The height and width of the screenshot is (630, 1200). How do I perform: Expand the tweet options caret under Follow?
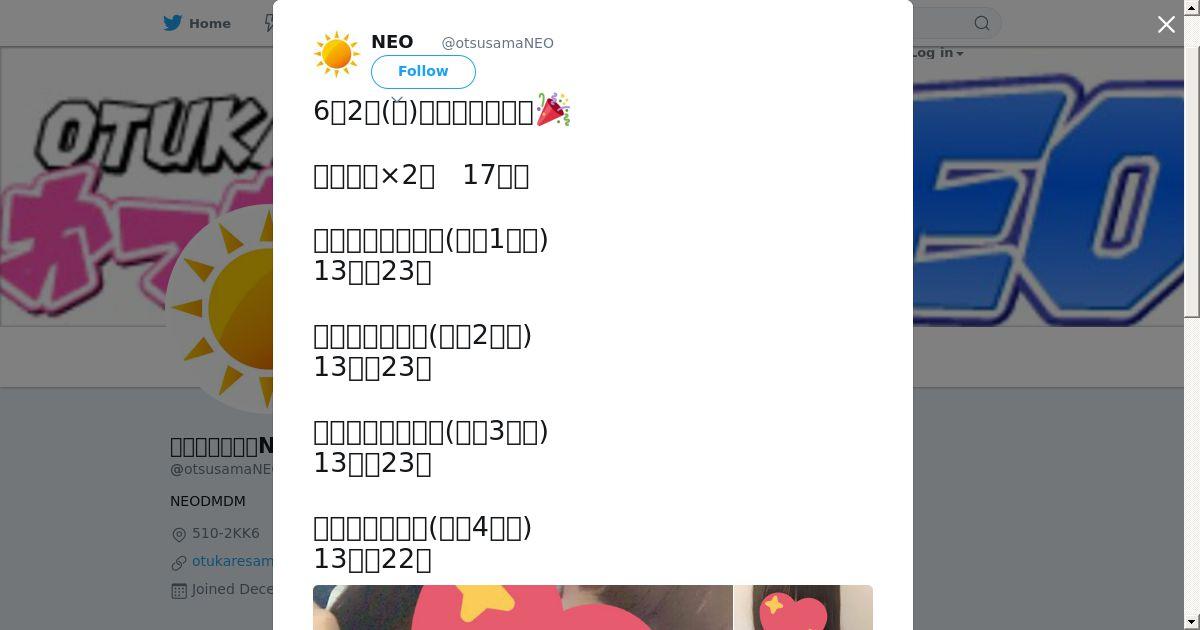click(397, 101)
